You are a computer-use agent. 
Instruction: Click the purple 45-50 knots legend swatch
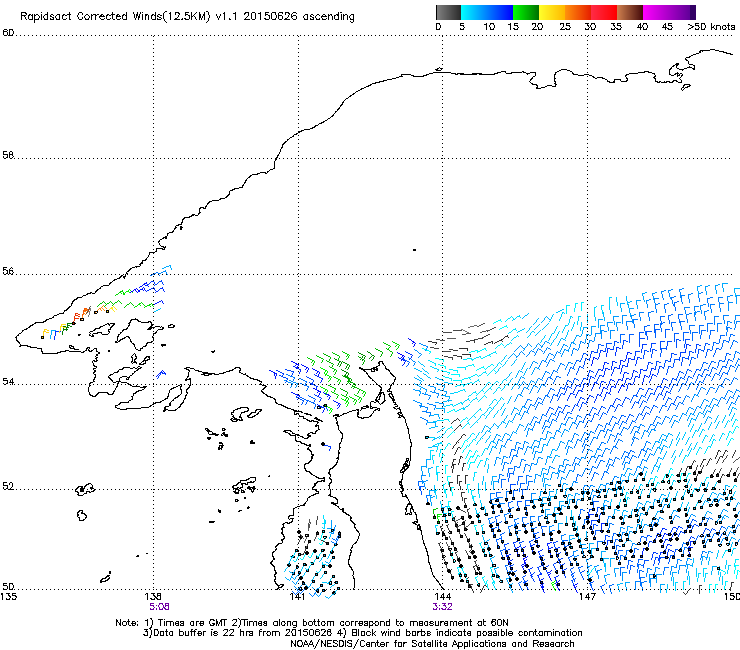[680, 12]
